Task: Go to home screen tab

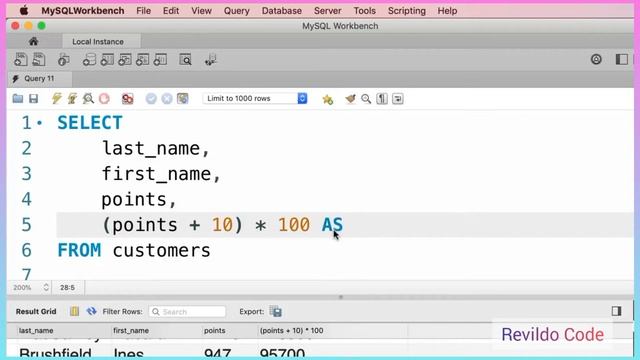Action: point(33,41)
